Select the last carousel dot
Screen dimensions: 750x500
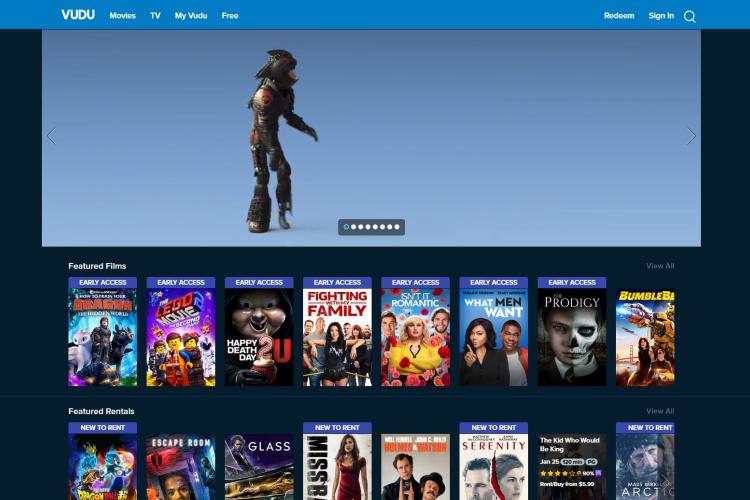(397, 227)
